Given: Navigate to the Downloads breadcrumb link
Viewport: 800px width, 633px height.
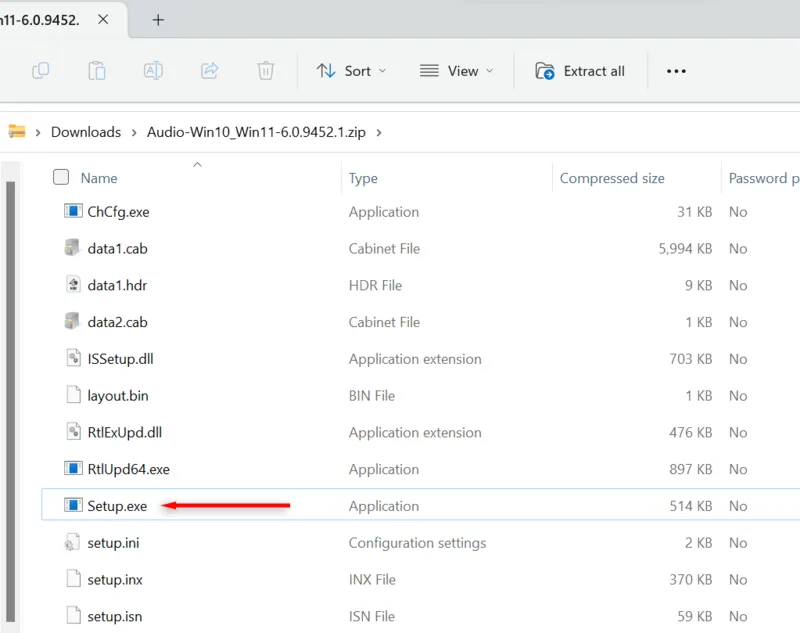Looking at the screenshot, I should coord(86,131).
